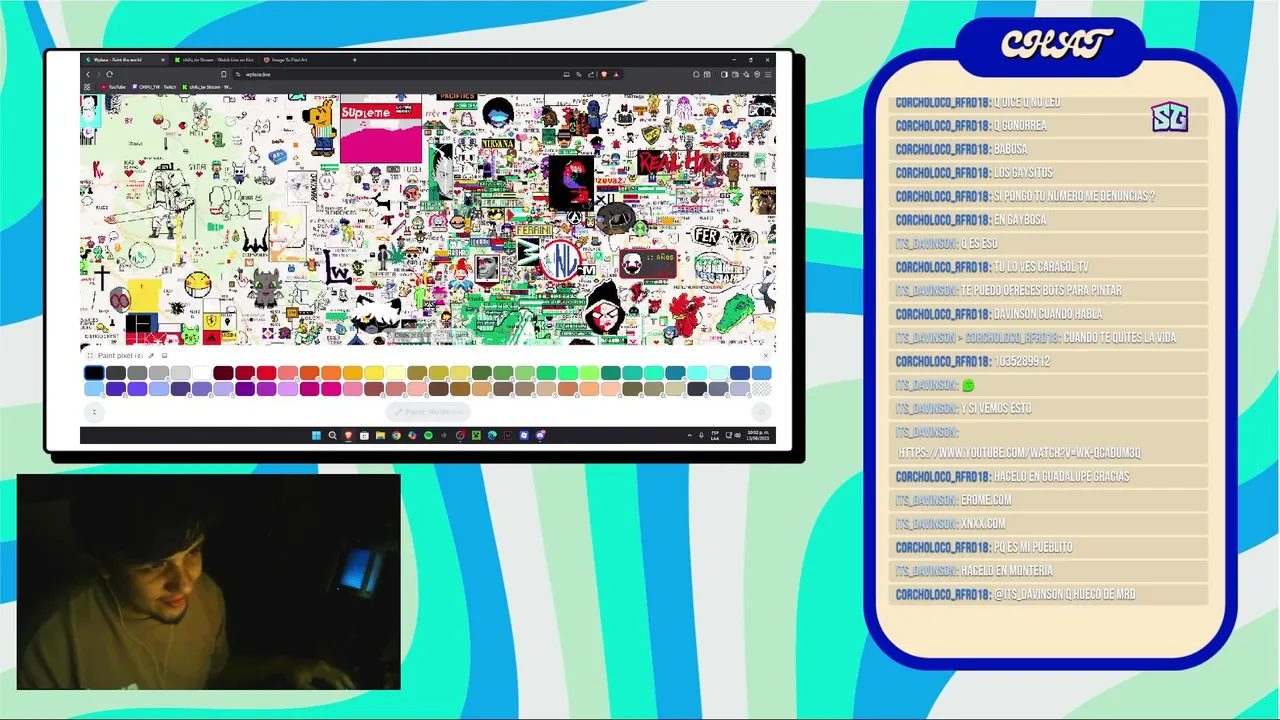The height and width of the screenshot is (720, 1280).
Task: Collapse the palette with the arrows button
Action: click(x=94, y=412)
